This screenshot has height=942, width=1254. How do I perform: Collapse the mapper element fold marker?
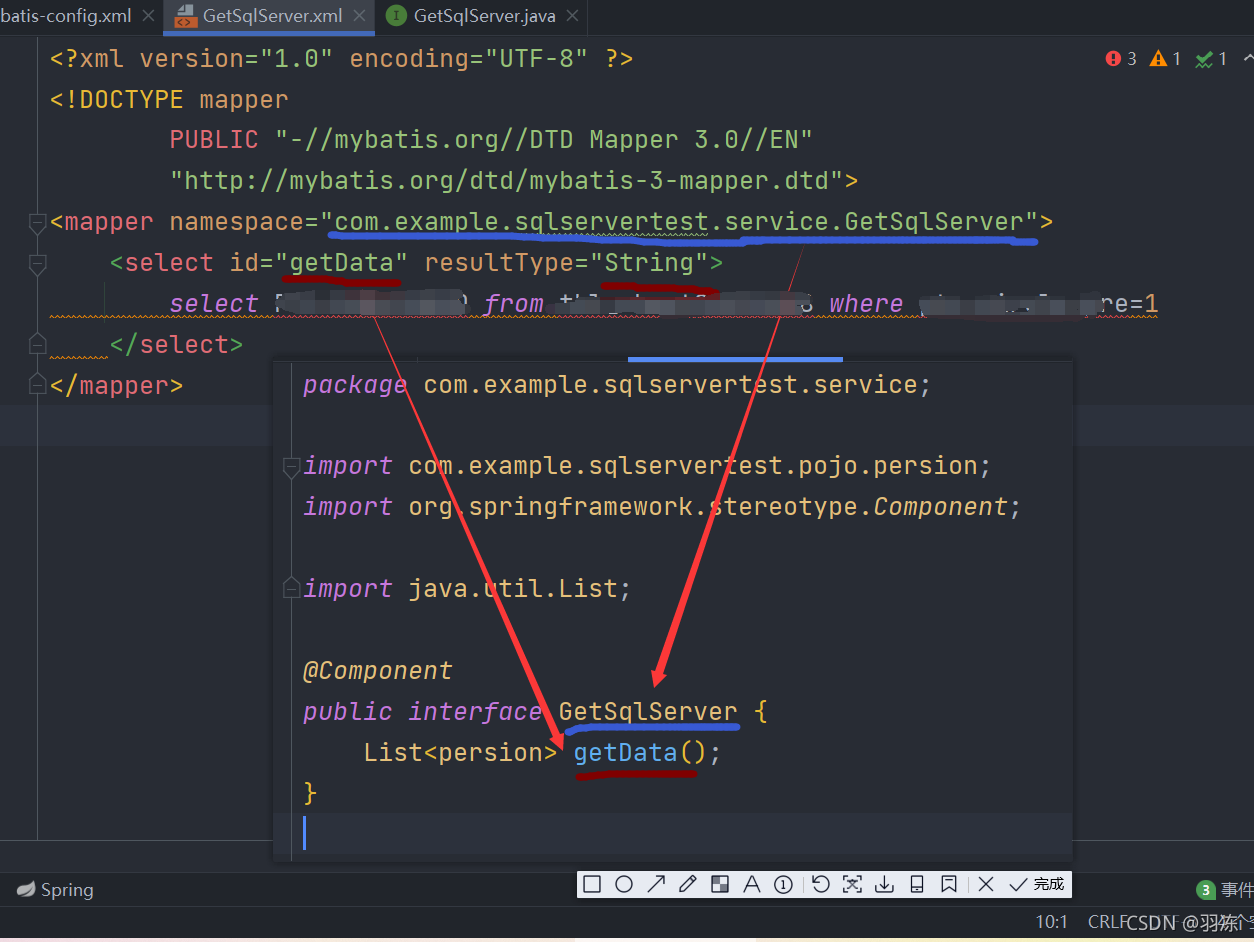pos(37,224)
